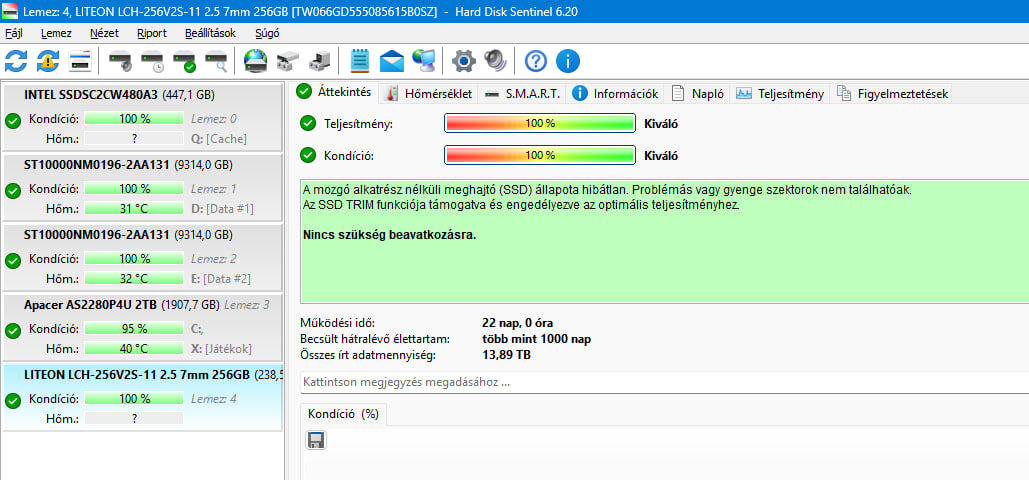Open the blue notepad report icon
This screenshot has height=480, width=1029.
(x=360, y=61)
